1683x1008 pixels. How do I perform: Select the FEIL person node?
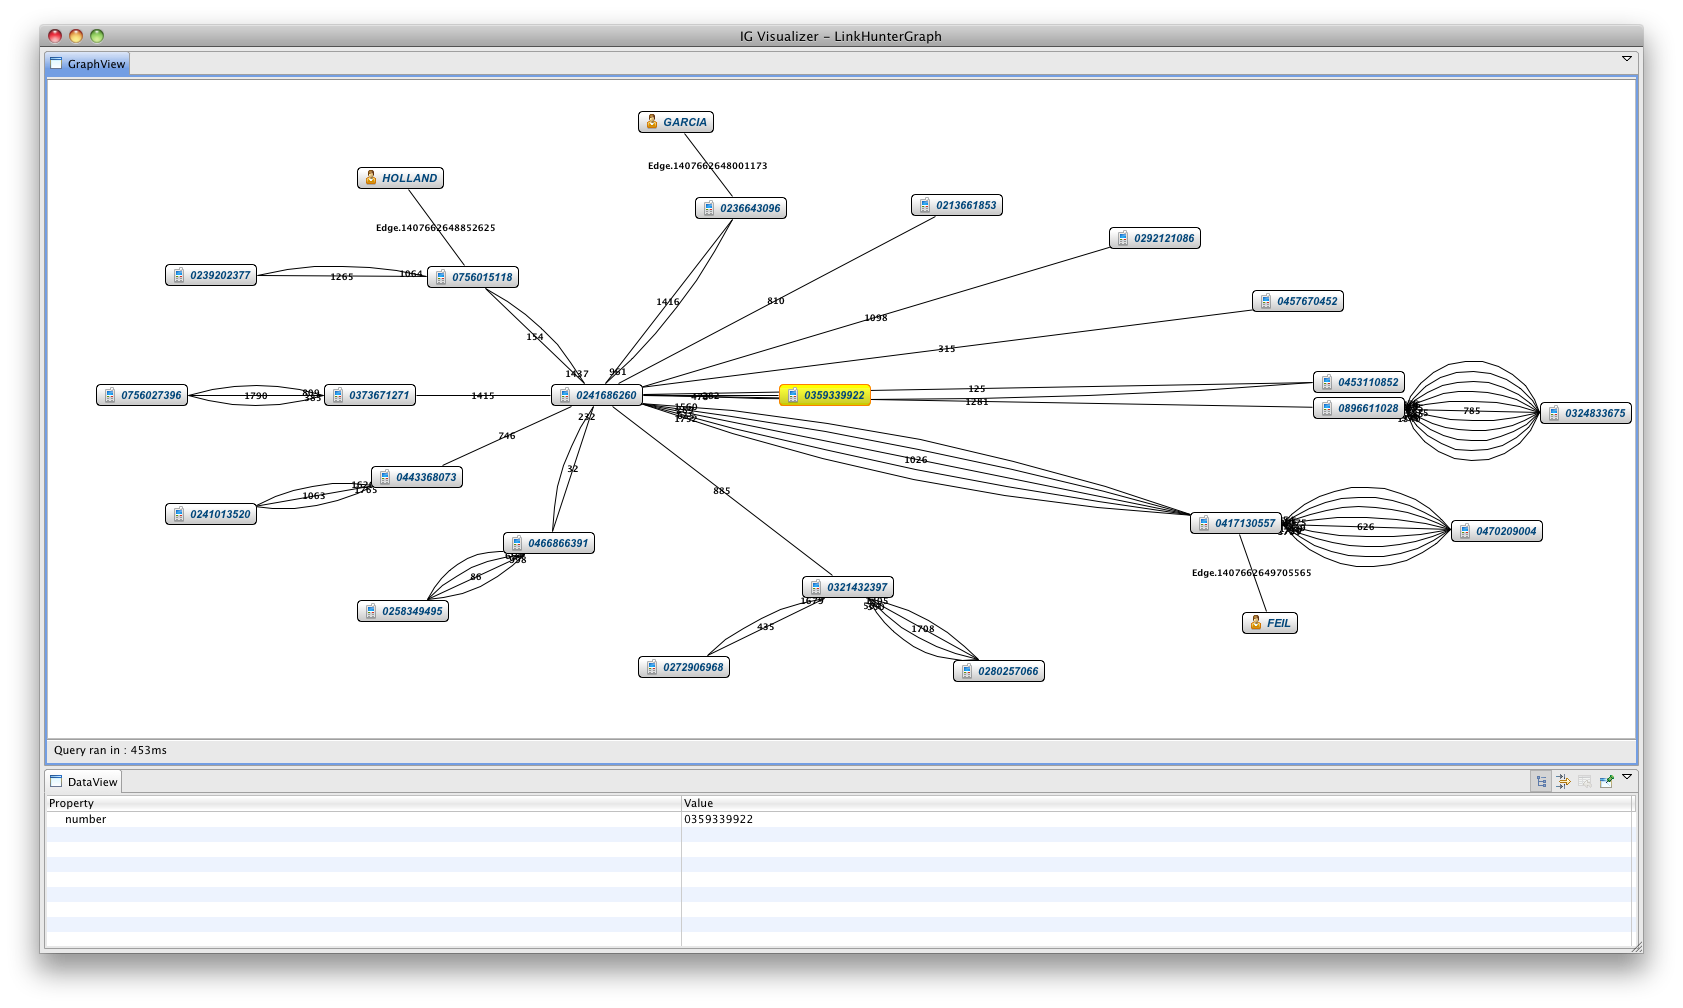pyautogui.click(x=1270, y=623)
